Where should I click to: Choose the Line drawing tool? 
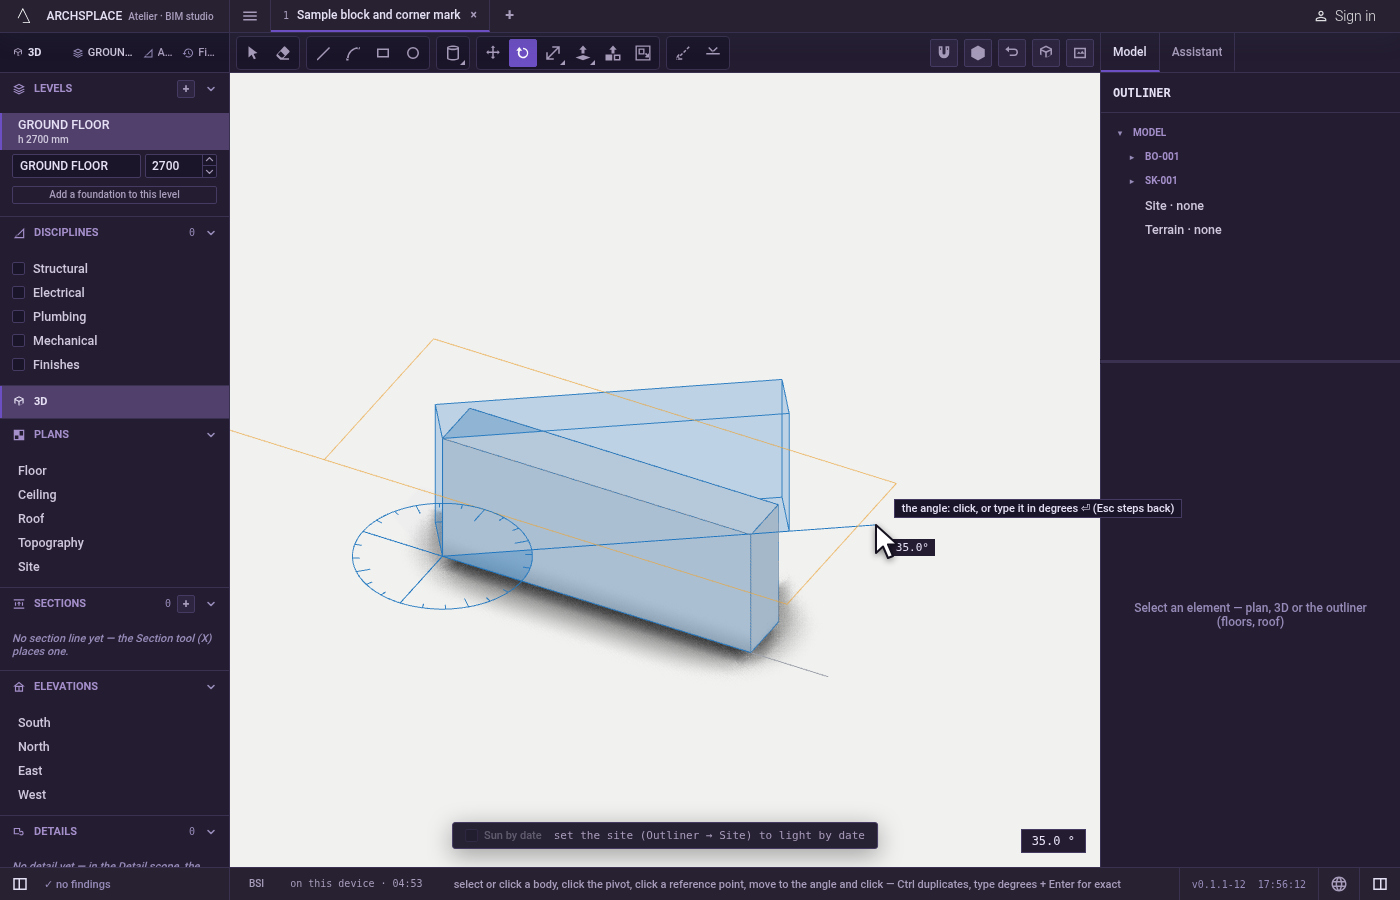323,53
